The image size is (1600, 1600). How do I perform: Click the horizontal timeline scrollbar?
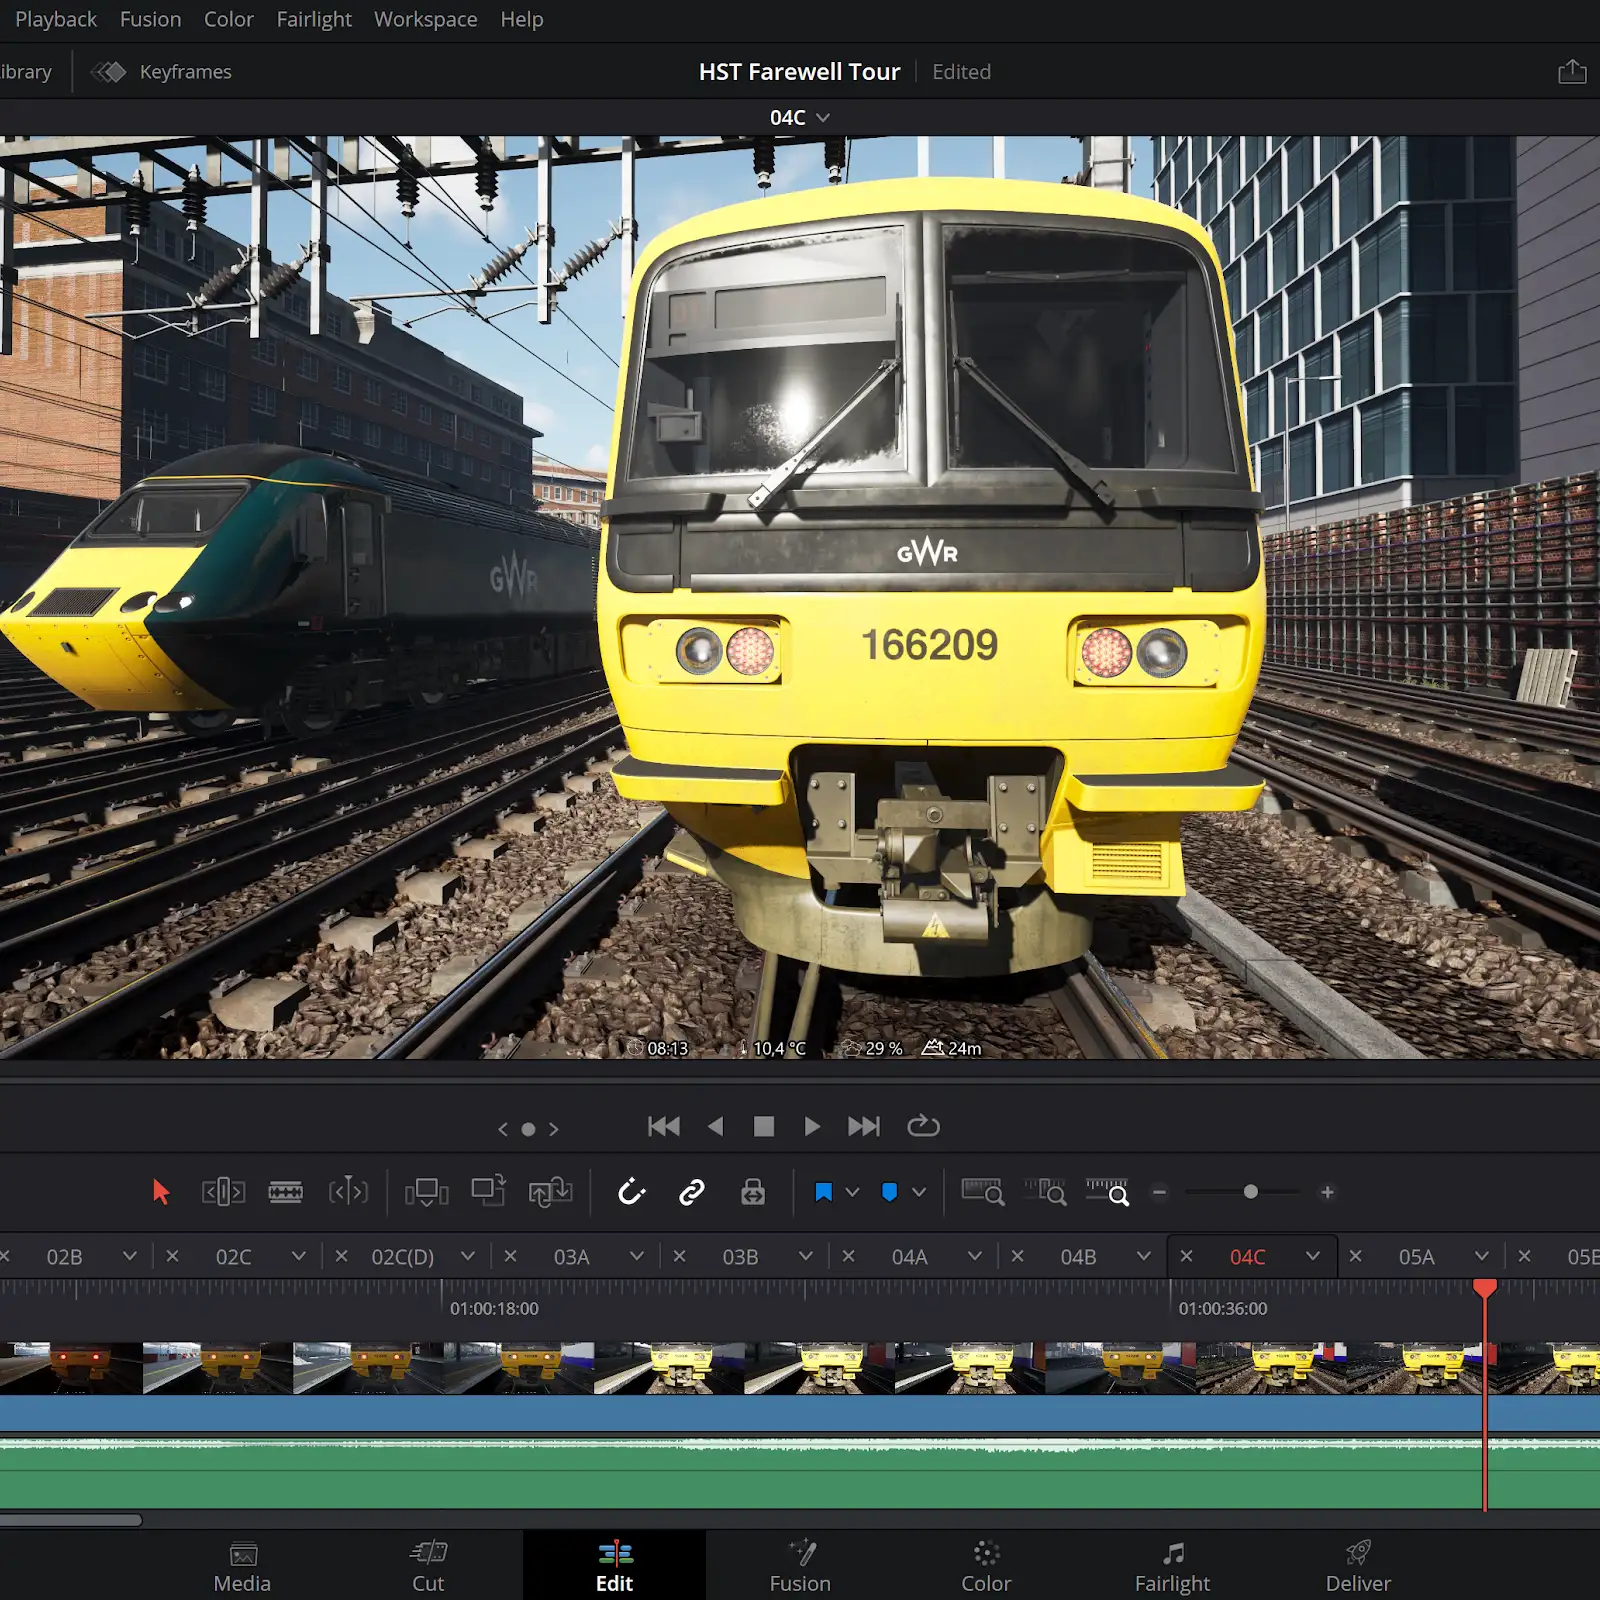pyautogui.click(x=71, y=1520)
